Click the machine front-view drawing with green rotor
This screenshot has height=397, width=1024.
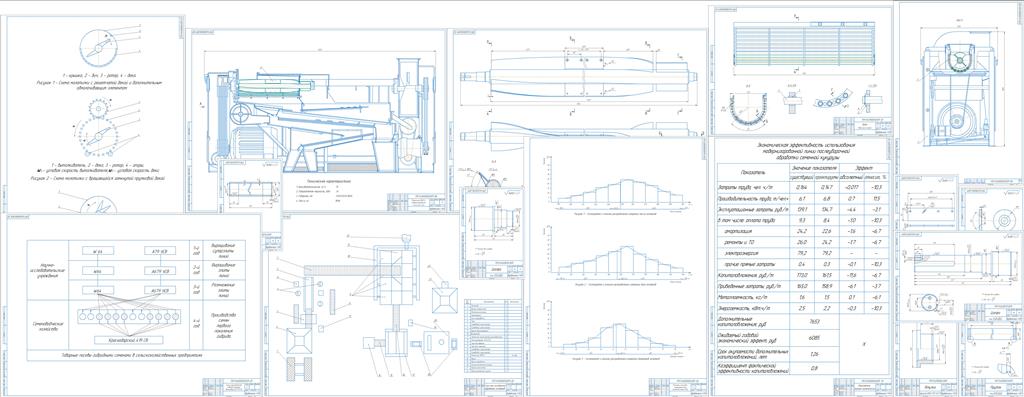click(x=958, y=89)
